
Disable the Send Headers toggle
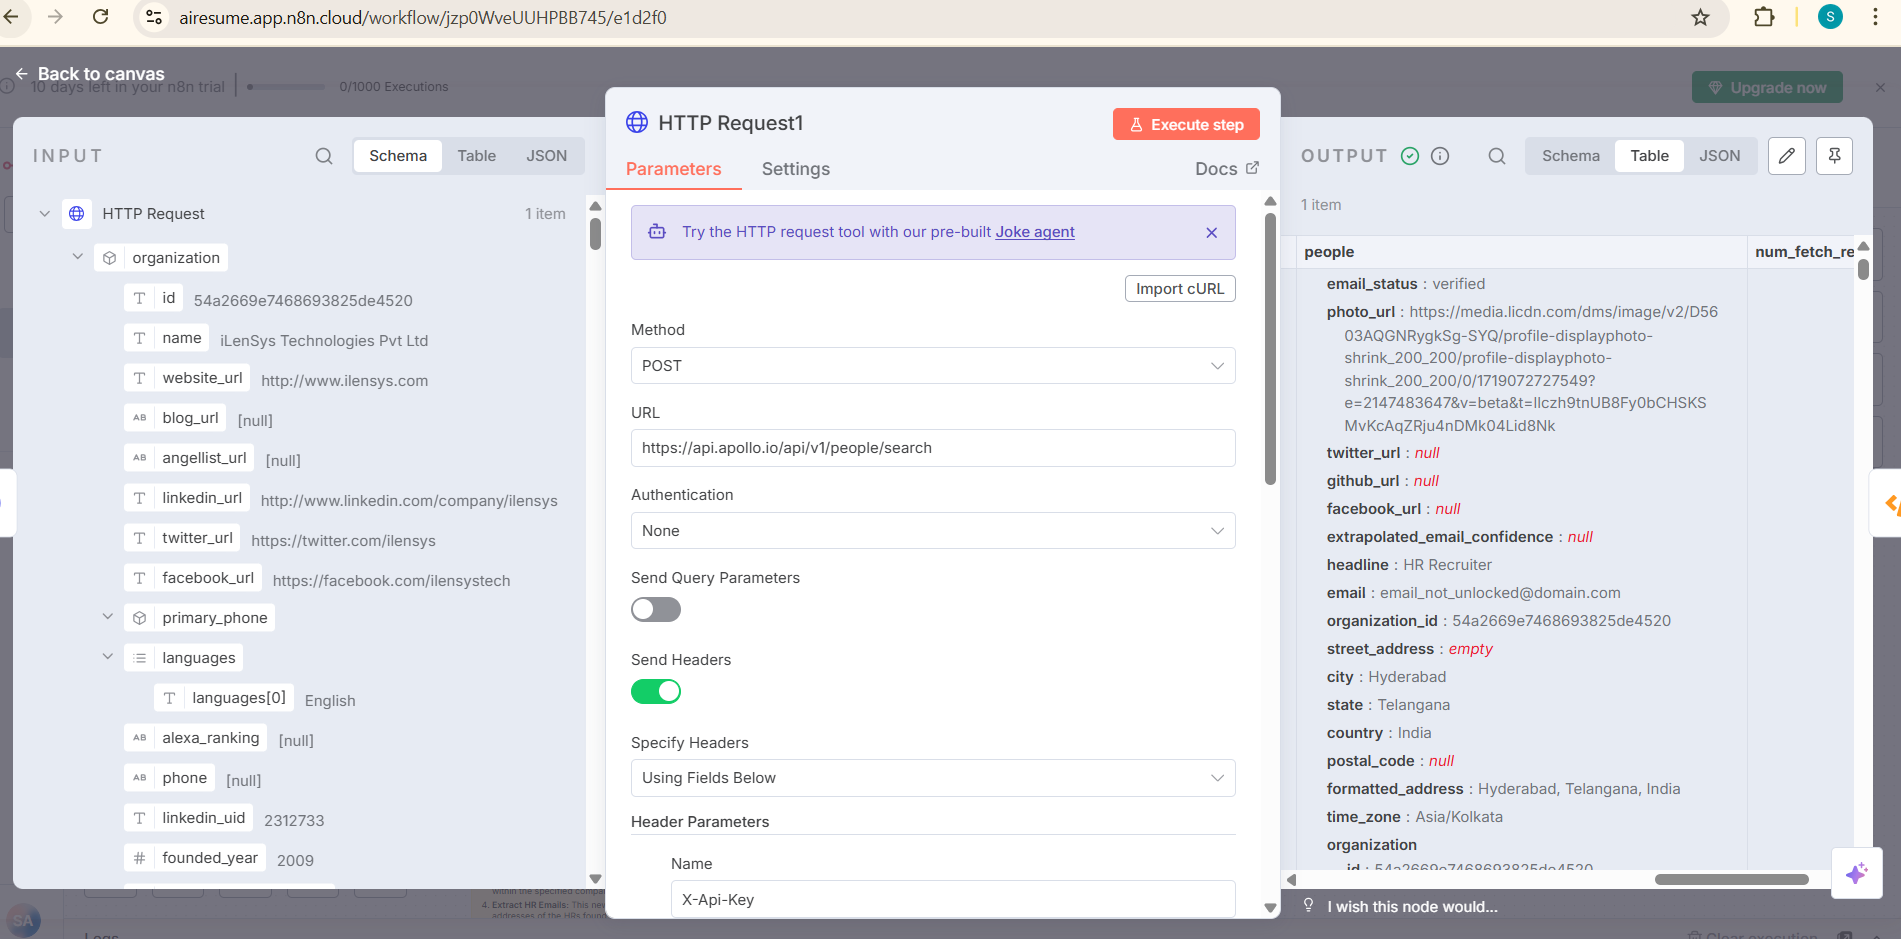[656, 691]
